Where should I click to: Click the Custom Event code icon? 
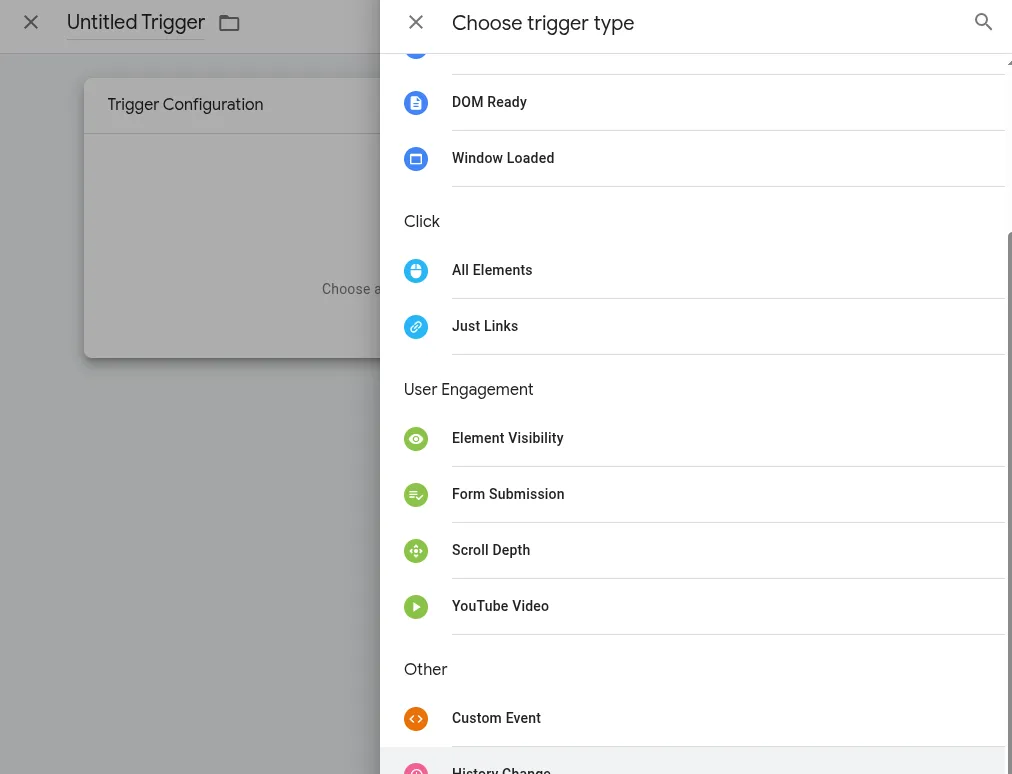tap(416, 718)
